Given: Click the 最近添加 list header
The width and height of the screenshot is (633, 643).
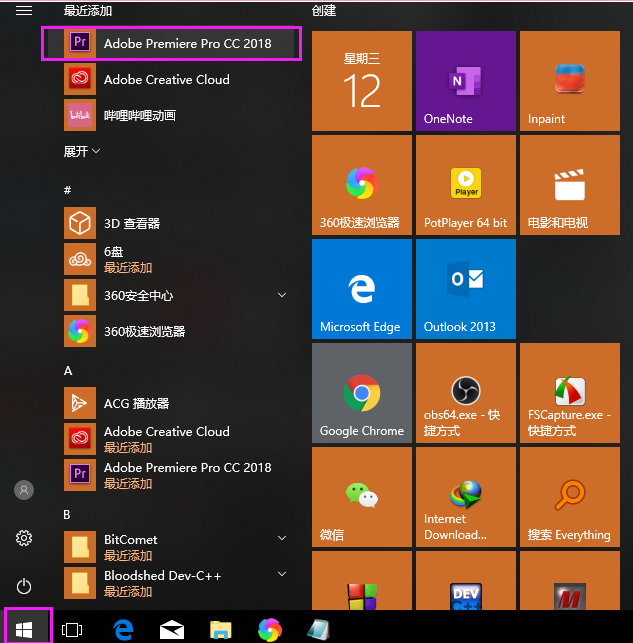Looking at the screenshot, I should (x=88, y=11).
